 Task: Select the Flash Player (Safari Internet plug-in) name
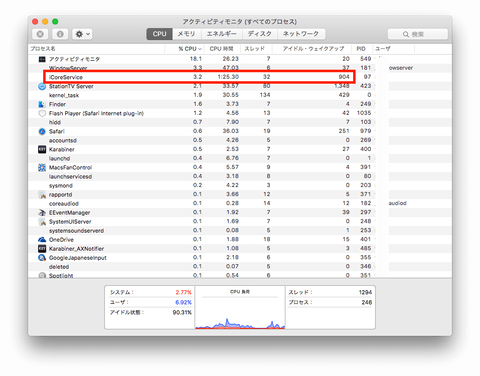pos(96,113)
